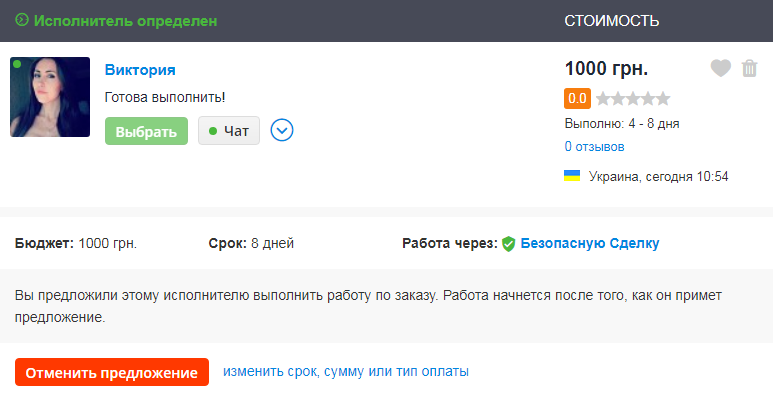This screenshot has width=773, height=400.
Task: Click the СТОИМОСТЬ column header
Action: click(612, 21)
